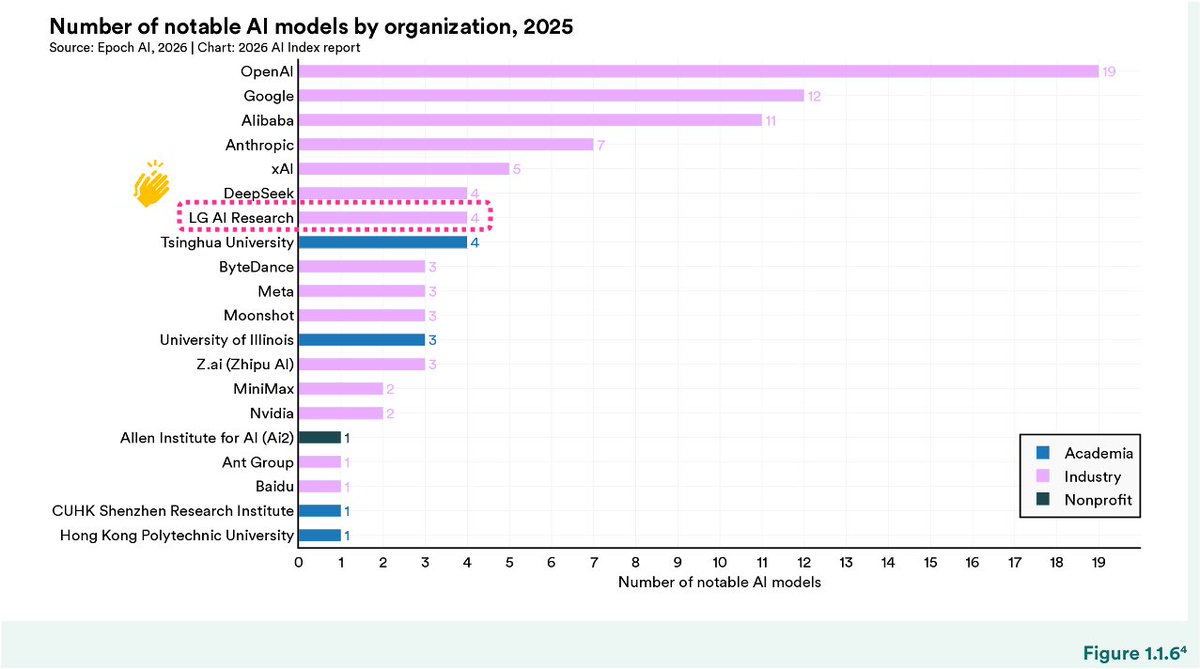Click the Google bar in the chart
The image size is (1200, 669).
(551, 96)
